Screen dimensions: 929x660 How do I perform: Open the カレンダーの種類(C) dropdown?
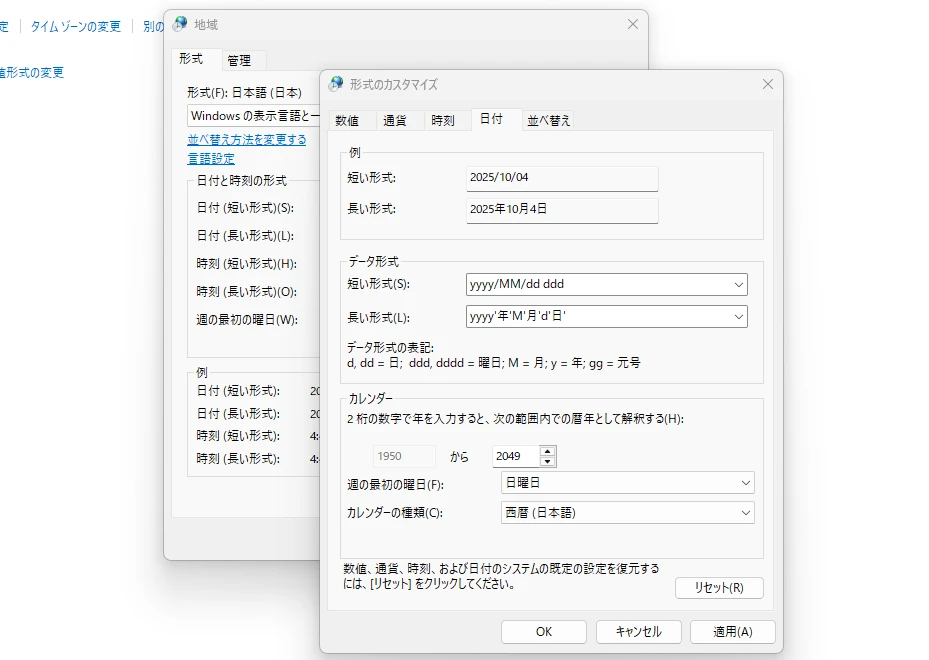(745, 513)
